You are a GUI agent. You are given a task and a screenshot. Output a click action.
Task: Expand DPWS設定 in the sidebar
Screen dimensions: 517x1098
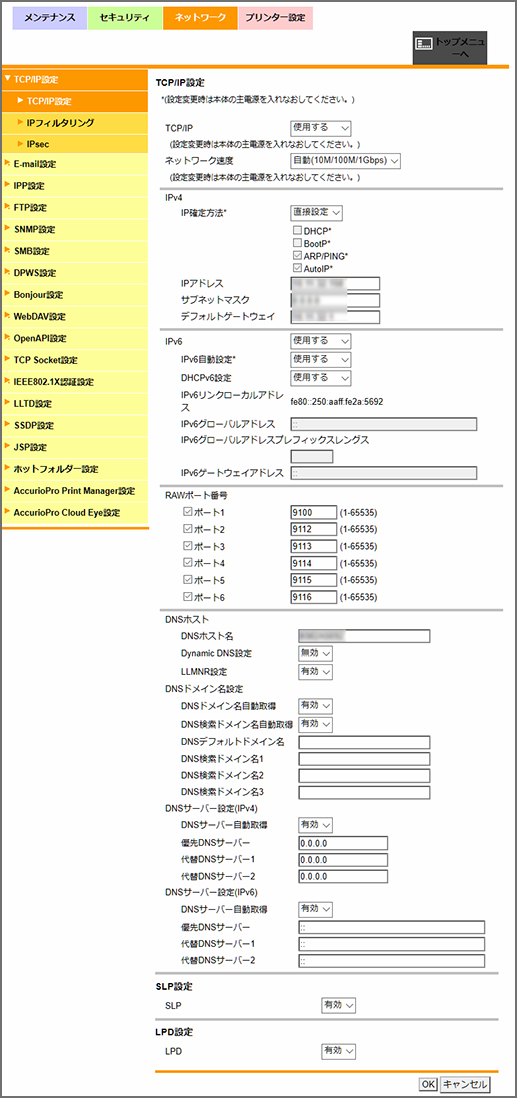click(x=75, y=273)
